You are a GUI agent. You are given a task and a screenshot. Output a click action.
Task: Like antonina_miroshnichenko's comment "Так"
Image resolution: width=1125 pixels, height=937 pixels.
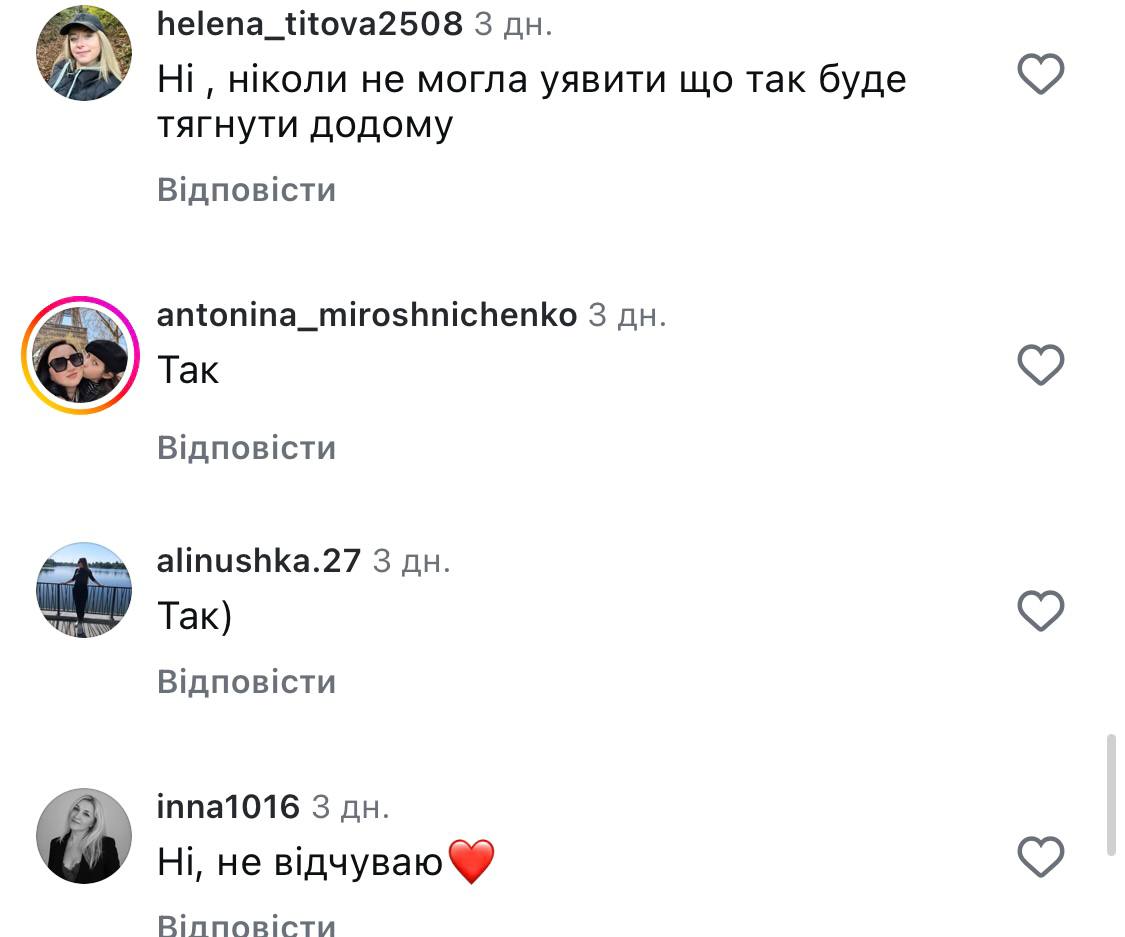click(1040, 364)
